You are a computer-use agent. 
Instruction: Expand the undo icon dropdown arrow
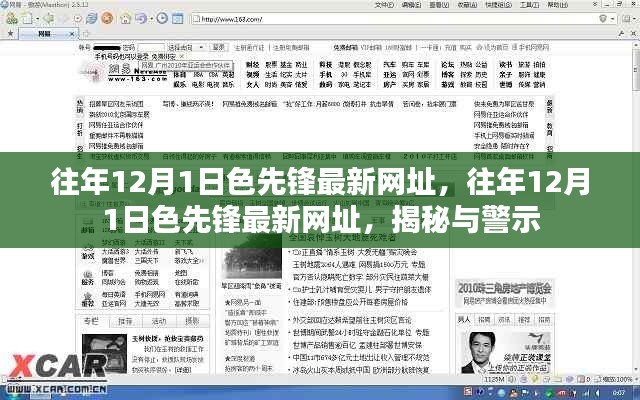pos(151,19)
